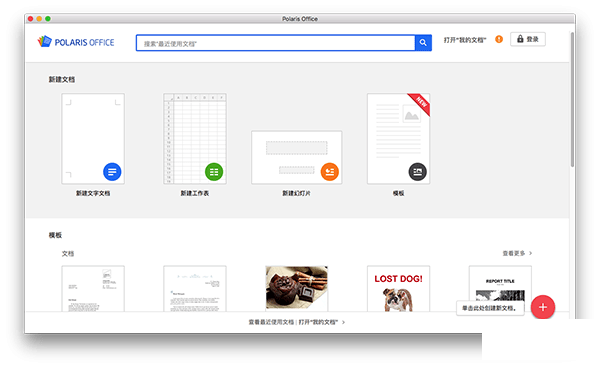
Task: Click the orange alert notification icon
Action: coord(499,39)
